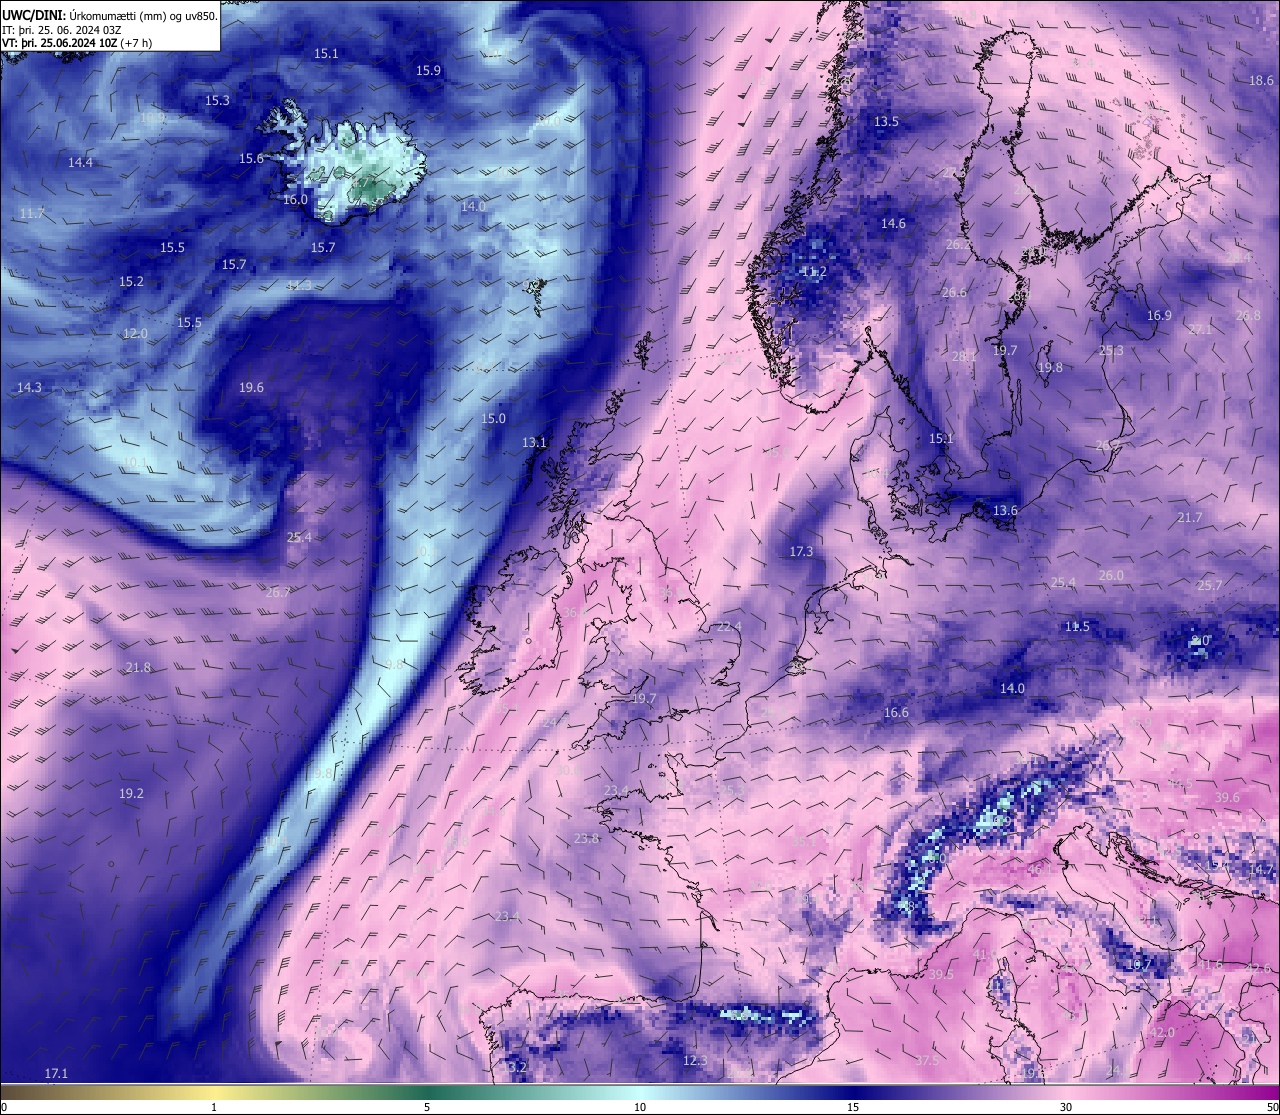
Task: Click the 26.0 value label
Action: point(1111,575)
